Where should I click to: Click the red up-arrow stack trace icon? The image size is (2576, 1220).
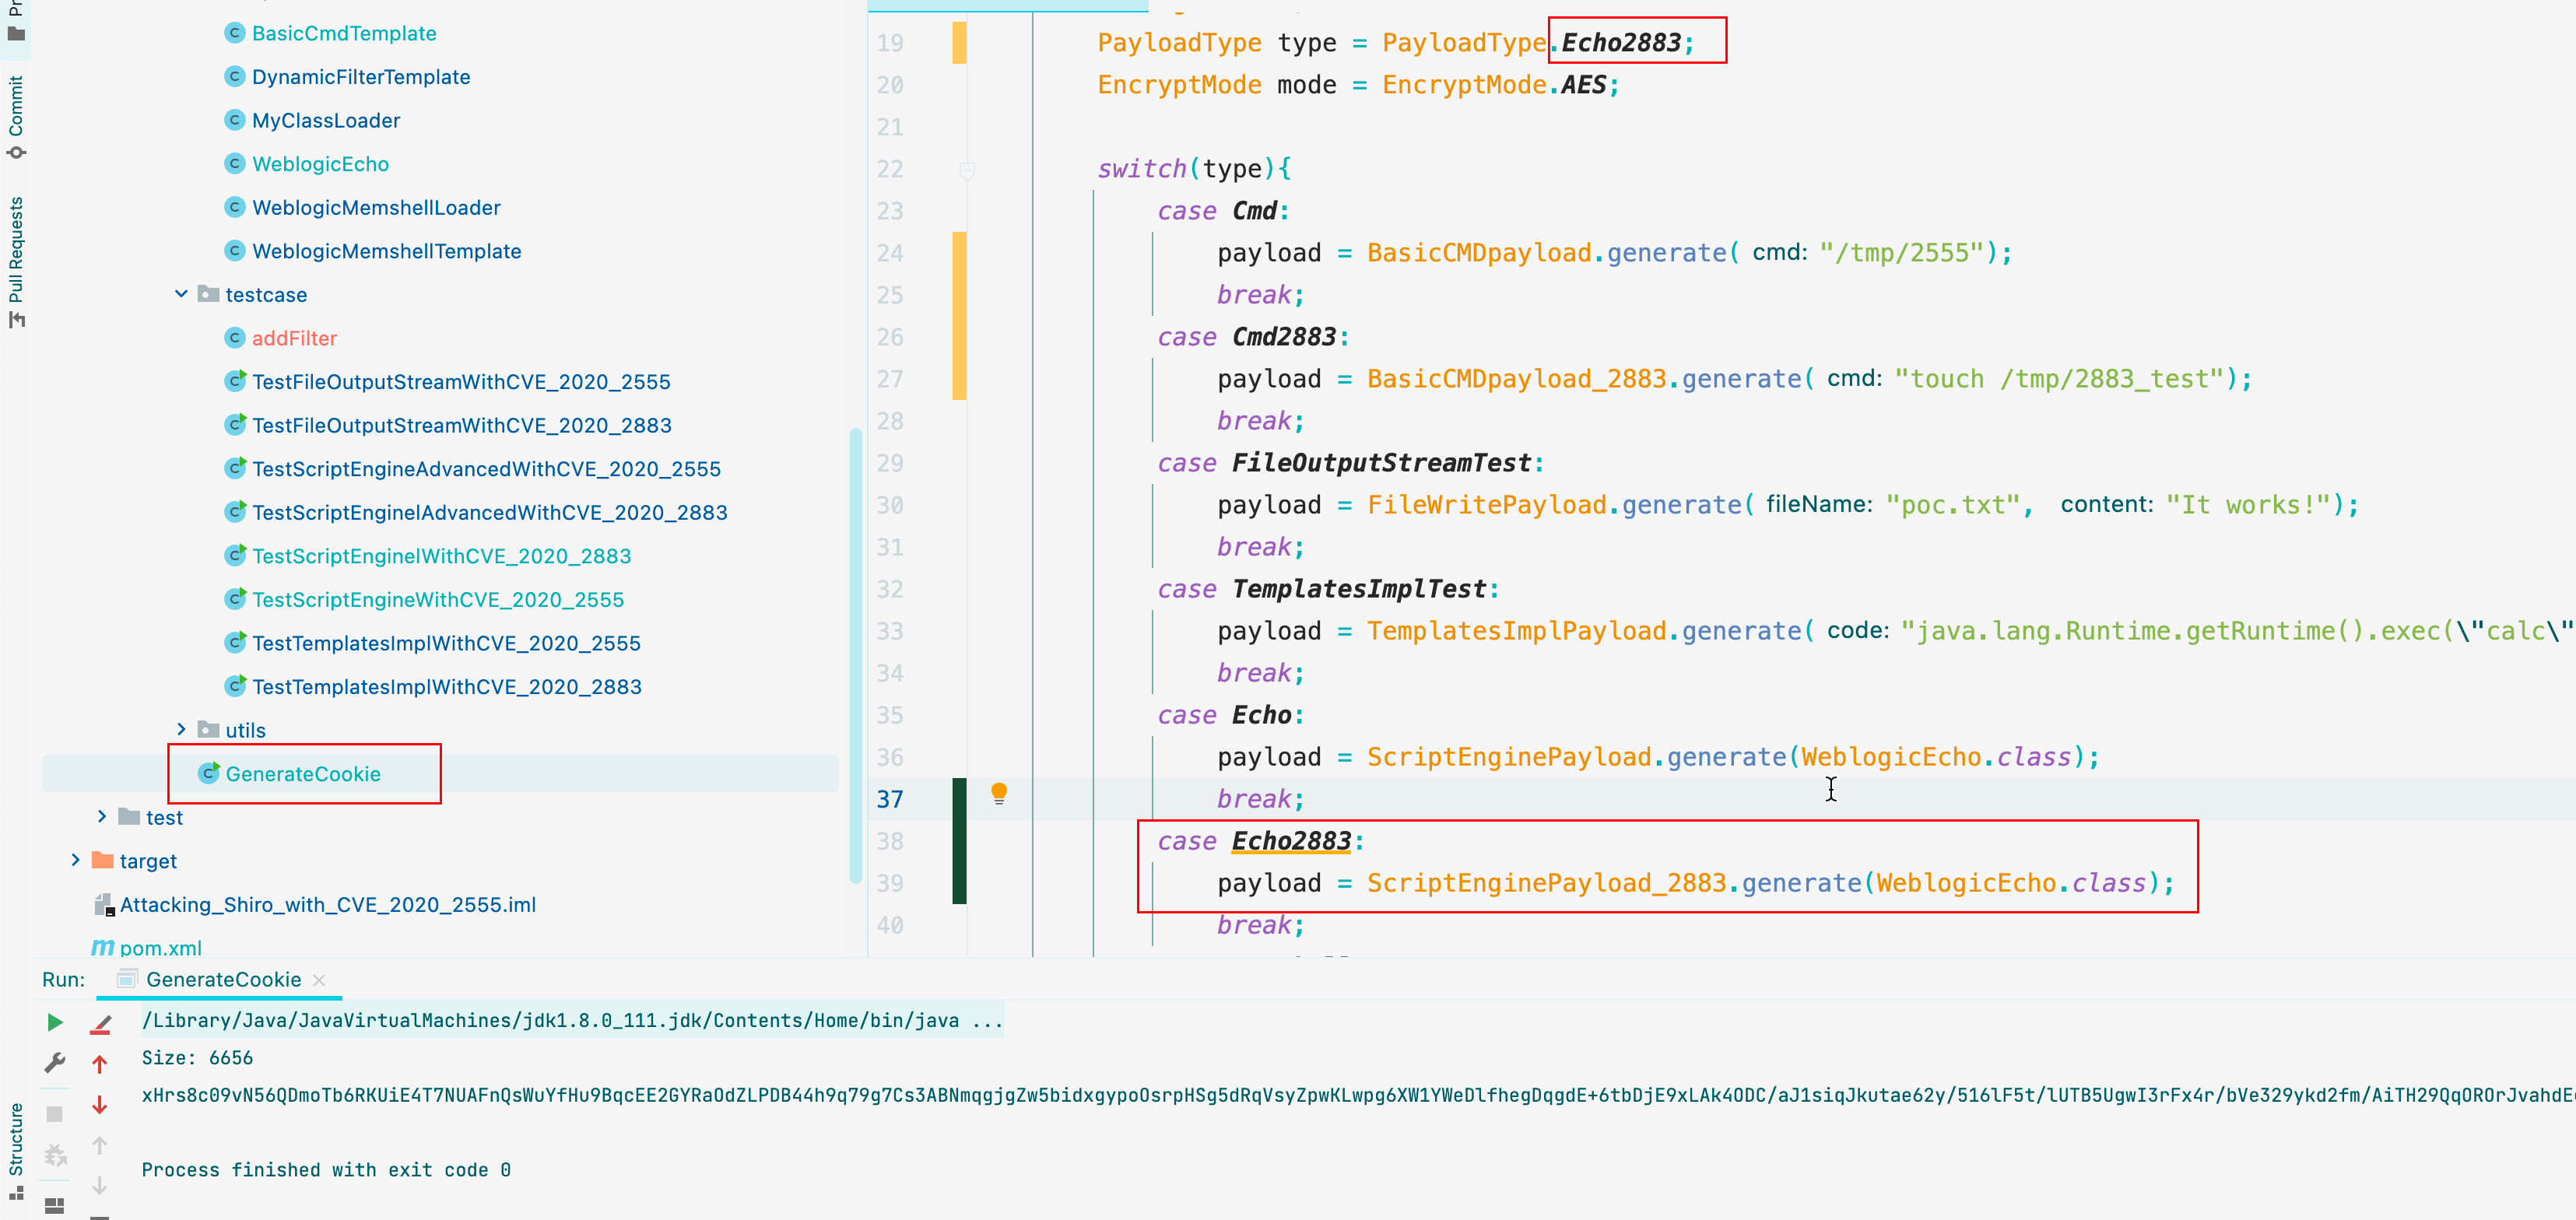point(100,1064)
